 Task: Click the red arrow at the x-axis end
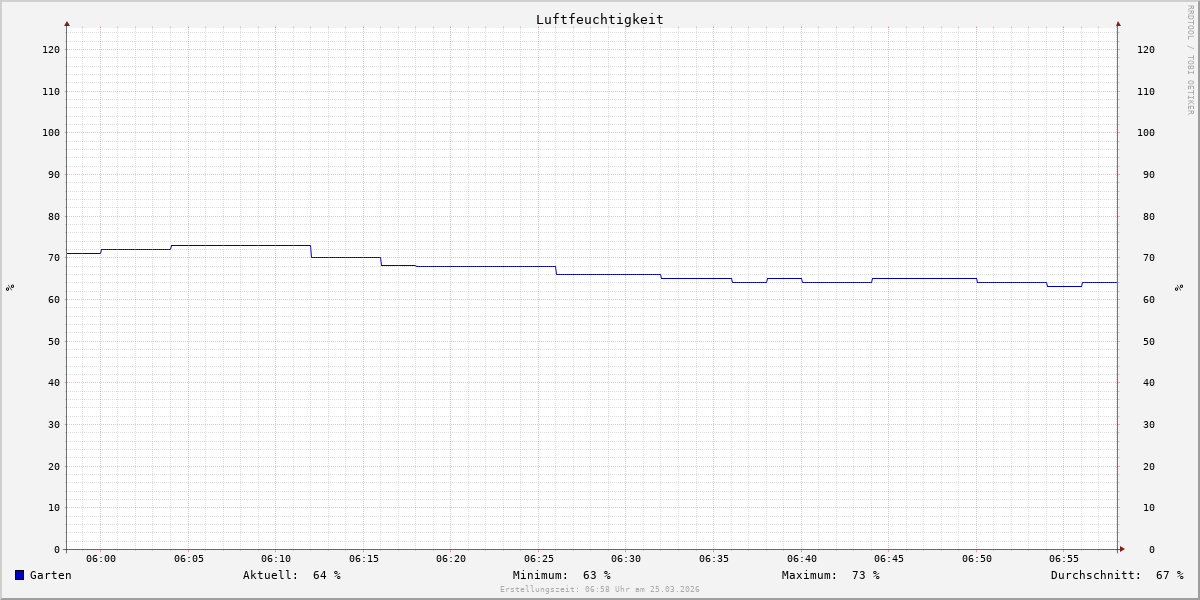pyautogui.click(x=1121, y=549)
